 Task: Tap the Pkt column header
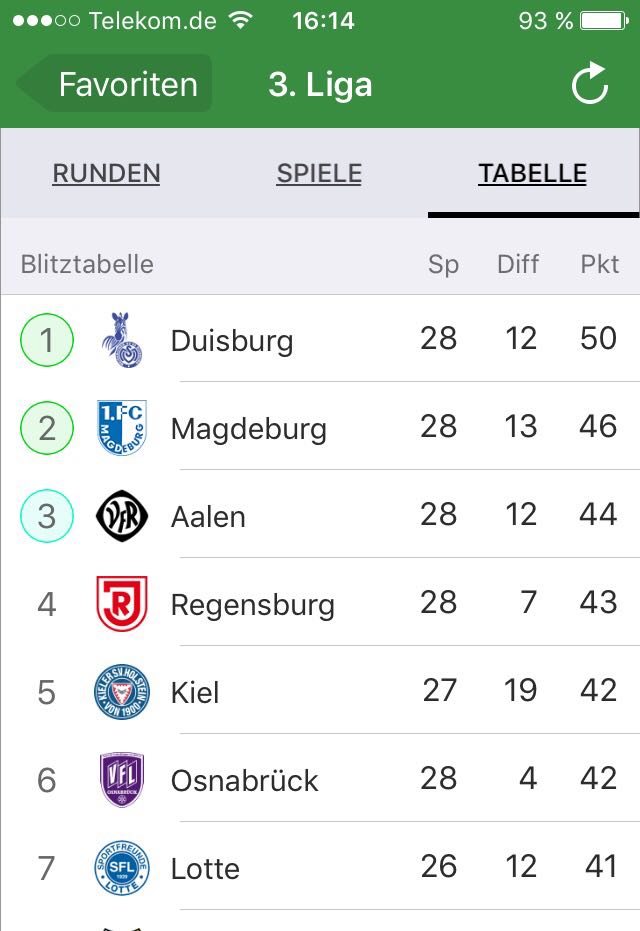pyautogui.click(x=600, y=264)
